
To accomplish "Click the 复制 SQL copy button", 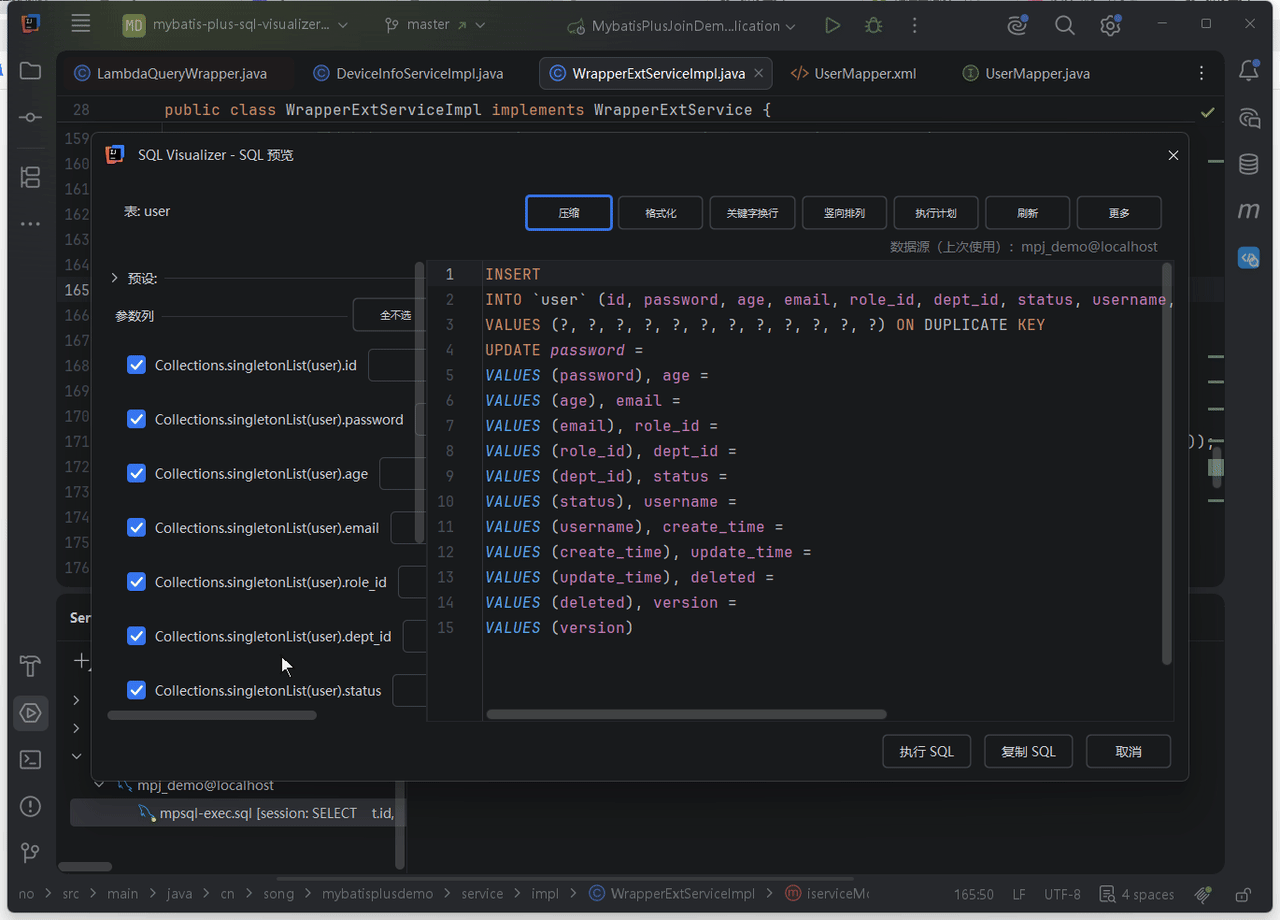I will tap(1029, 751).
